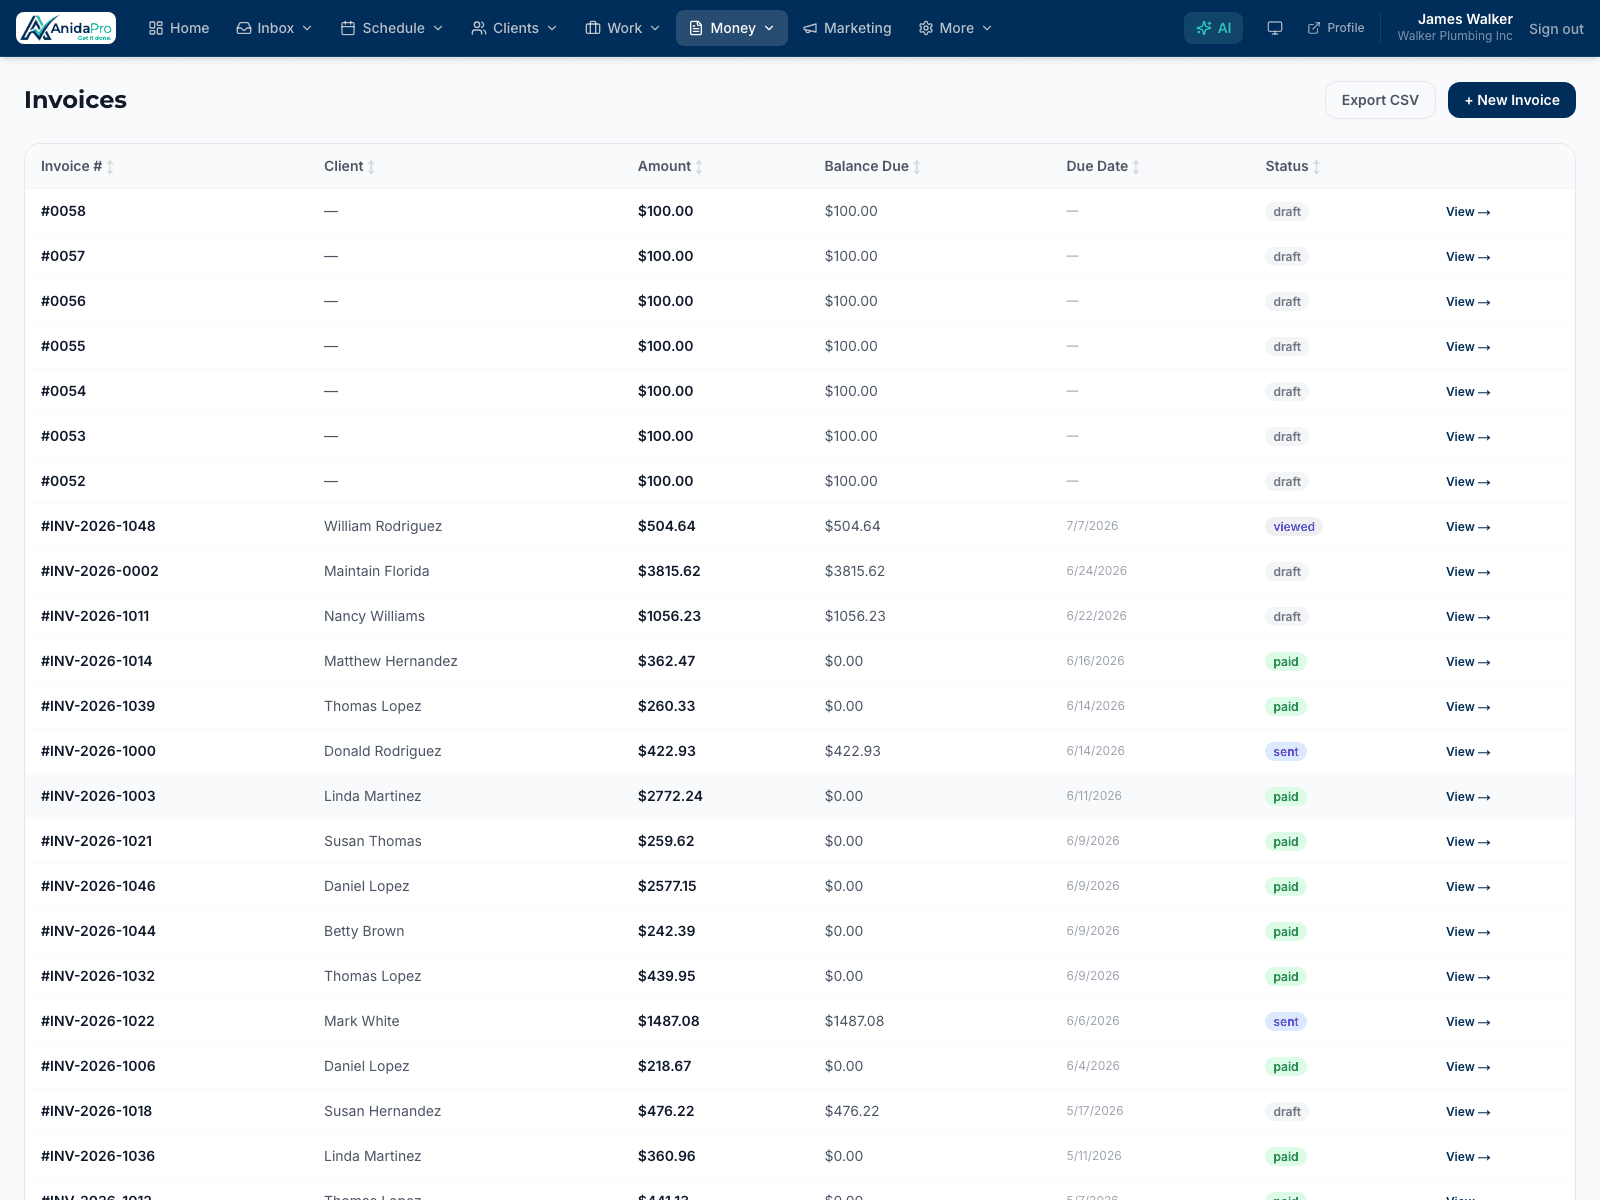
Task: Click client name Susan Hernandez
Action: (x=382, y=1111)
